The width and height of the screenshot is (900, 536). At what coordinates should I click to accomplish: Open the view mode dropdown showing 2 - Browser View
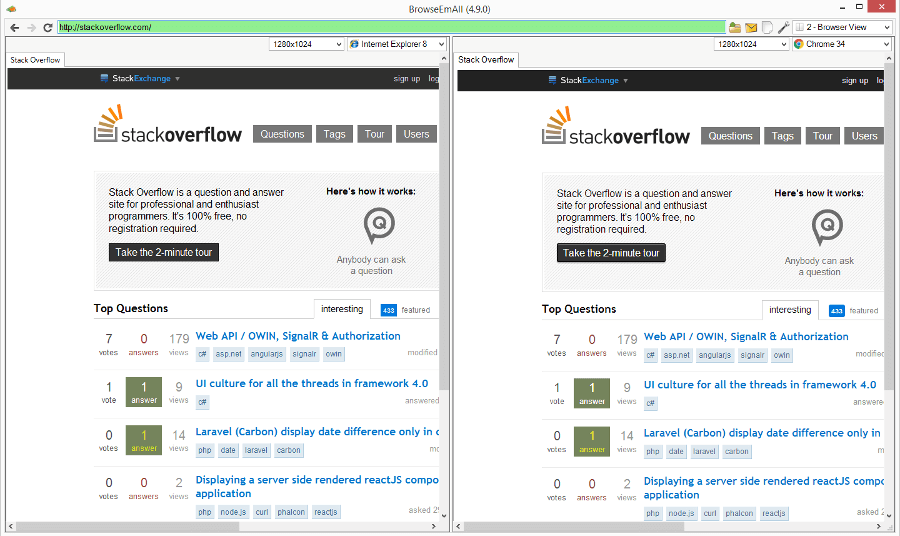click(x=843, y=27)
